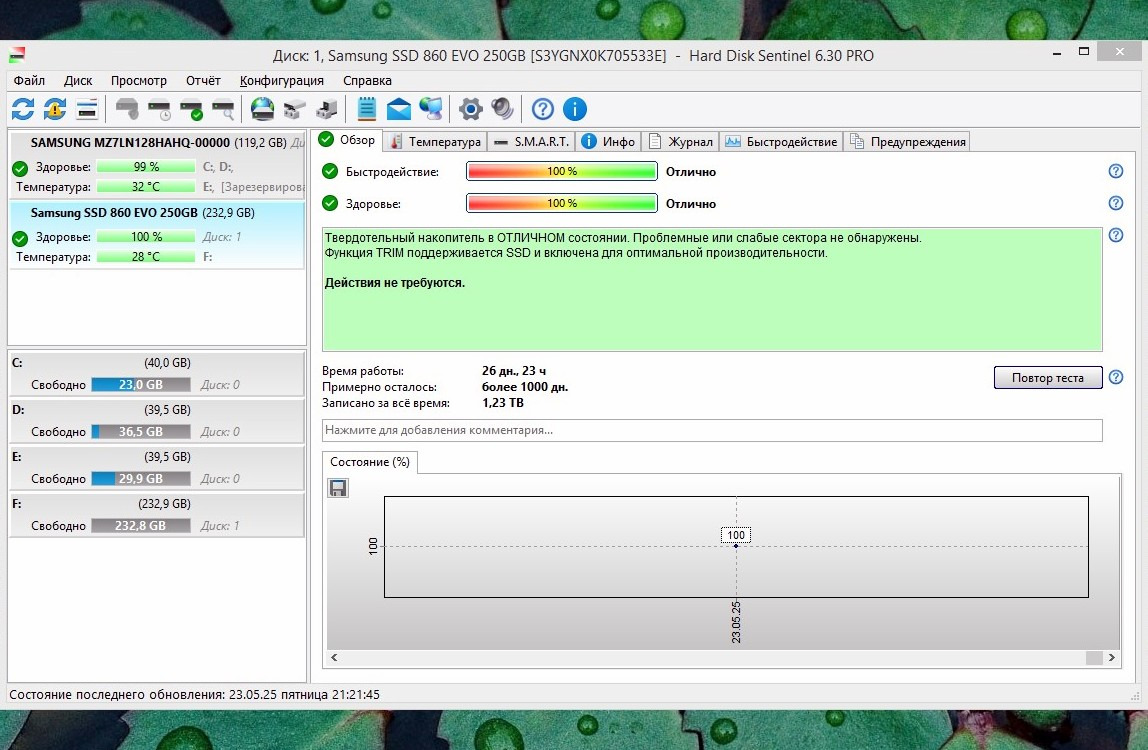Screen dimensions: 1148x750
Task: Open the Конфигурация menu
Action: [x=281, y=80]
